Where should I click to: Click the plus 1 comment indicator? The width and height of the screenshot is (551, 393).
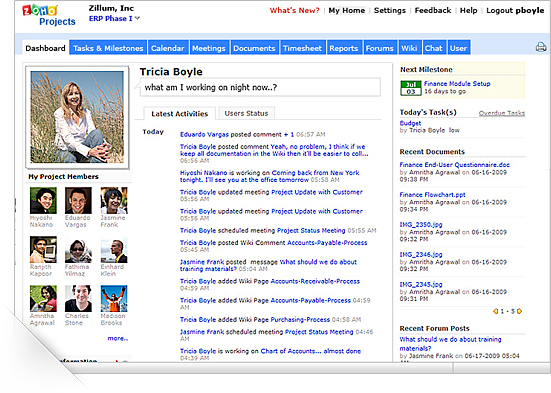[x=289, y=134]
